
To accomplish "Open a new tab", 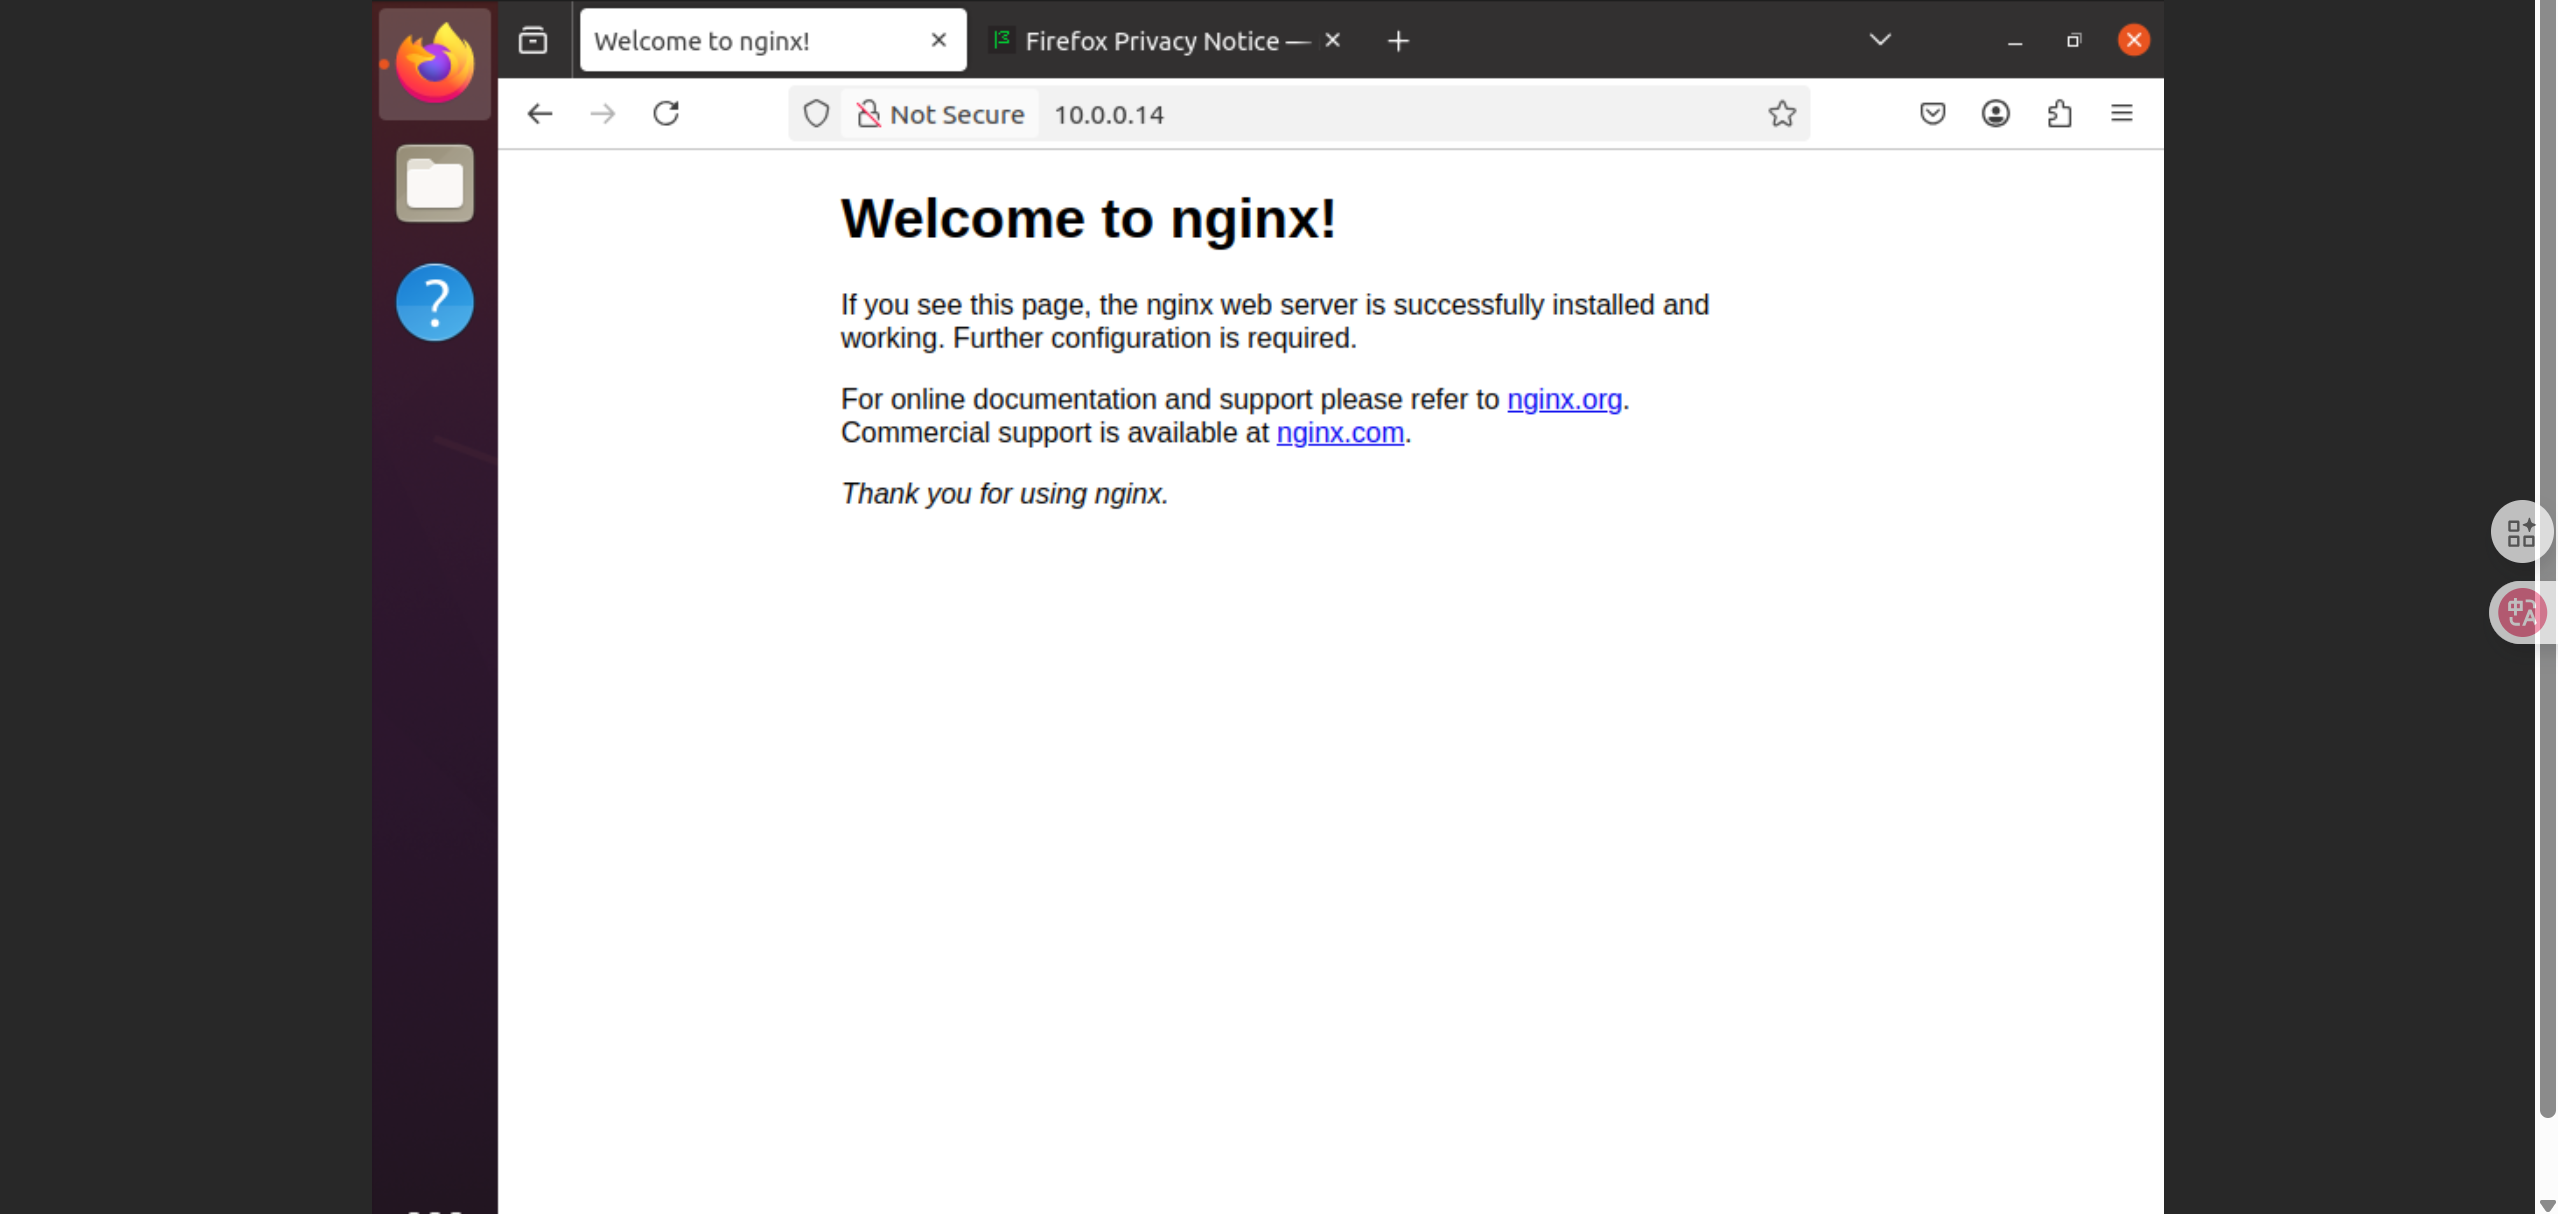I will tap(1398, 41).
